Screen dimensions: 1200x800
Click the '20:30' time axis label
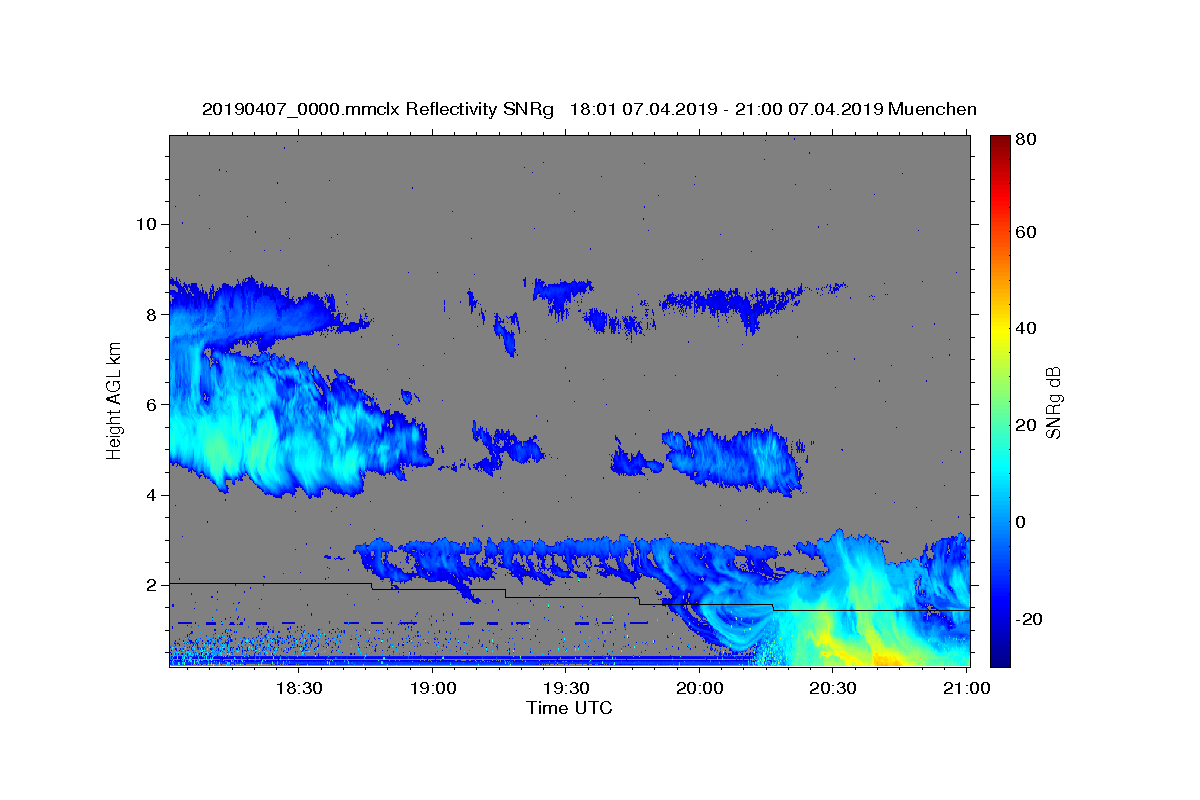[x=832, y=688]
